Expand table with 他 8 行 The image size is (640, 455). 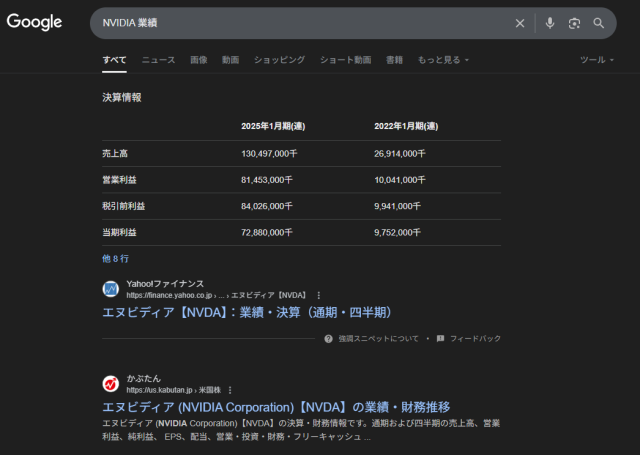point(115,258)
